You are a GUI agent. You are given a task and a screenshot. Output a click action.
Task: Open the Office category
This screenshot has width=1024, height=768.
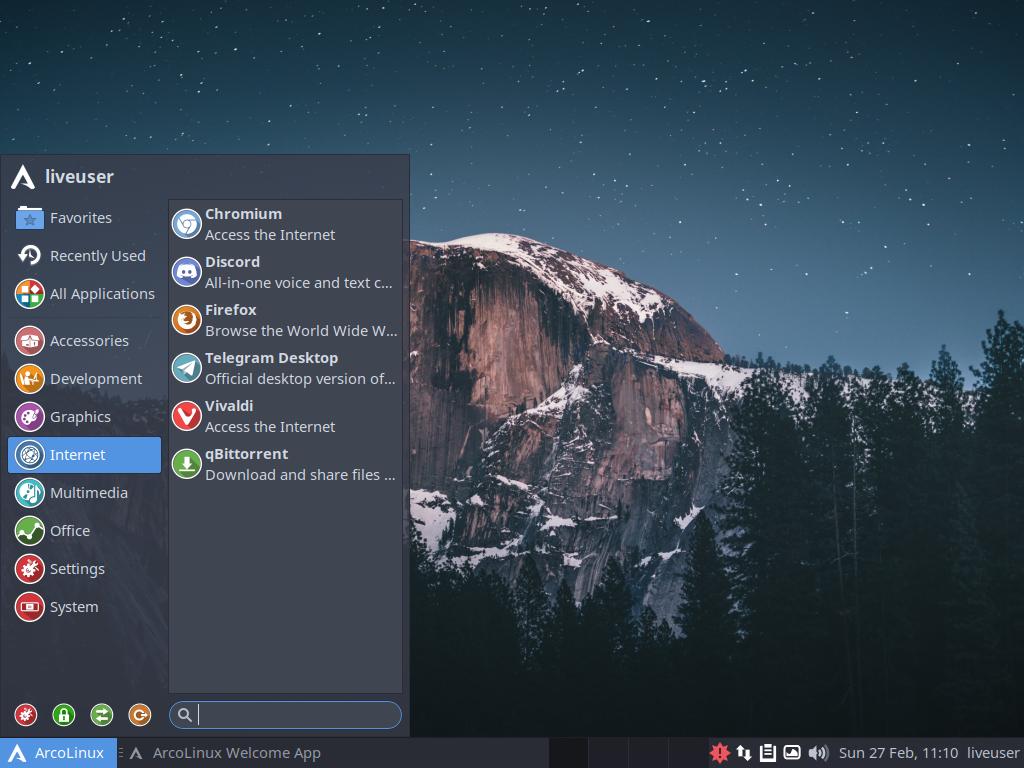point(84,531)
